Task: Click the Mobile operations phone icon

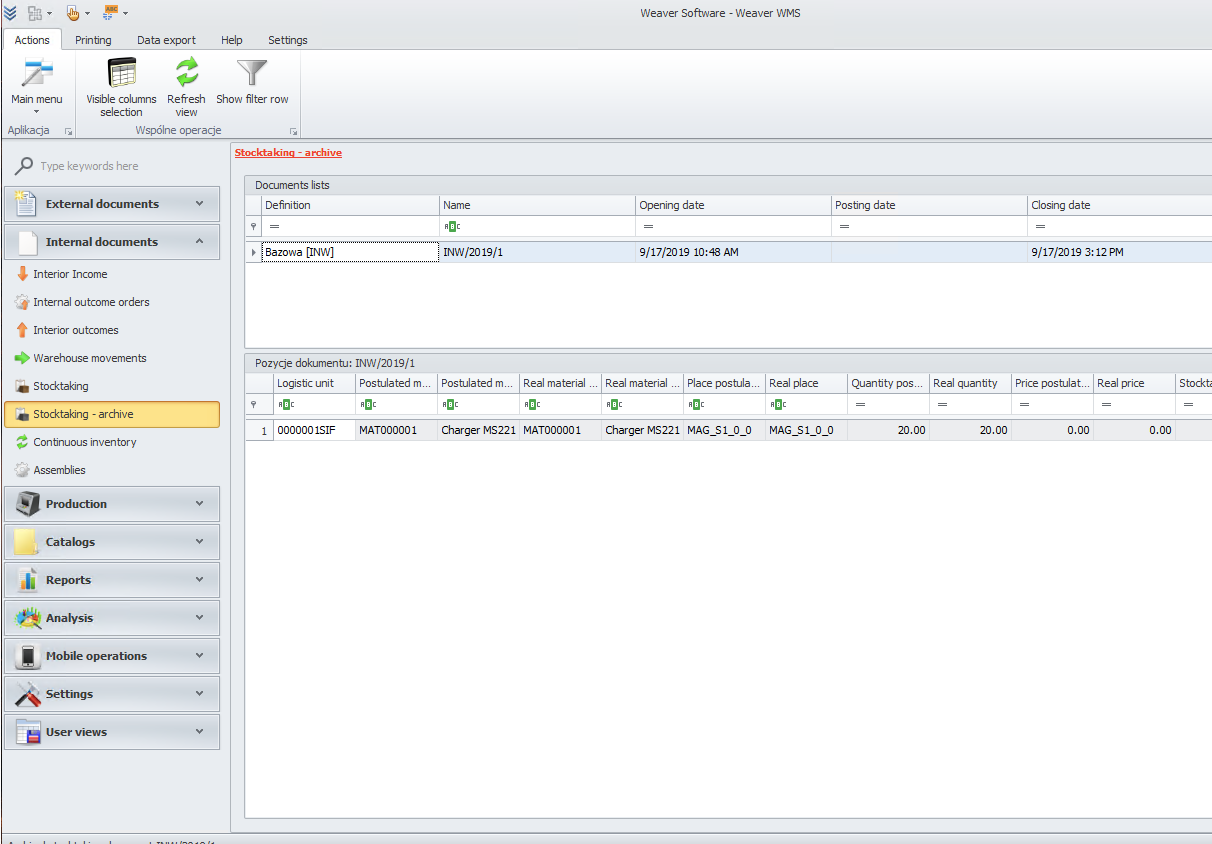Action: pyautogui.click(x=27, y=656)
